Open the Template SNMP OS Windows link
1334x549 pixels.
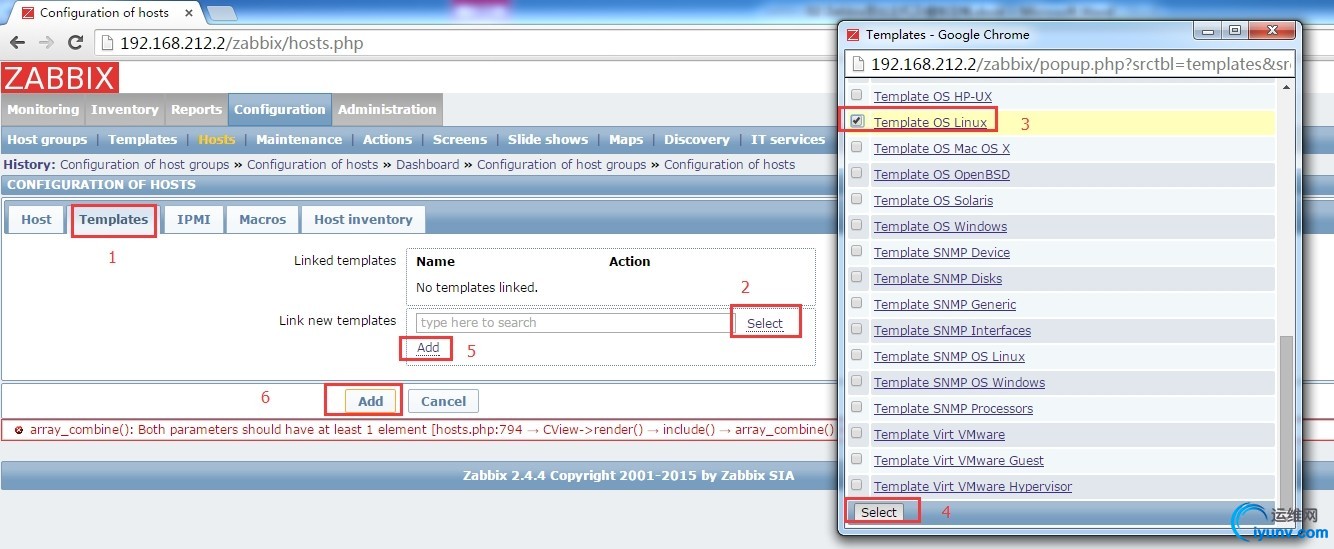pyautogui.click(x=959, y=383)
